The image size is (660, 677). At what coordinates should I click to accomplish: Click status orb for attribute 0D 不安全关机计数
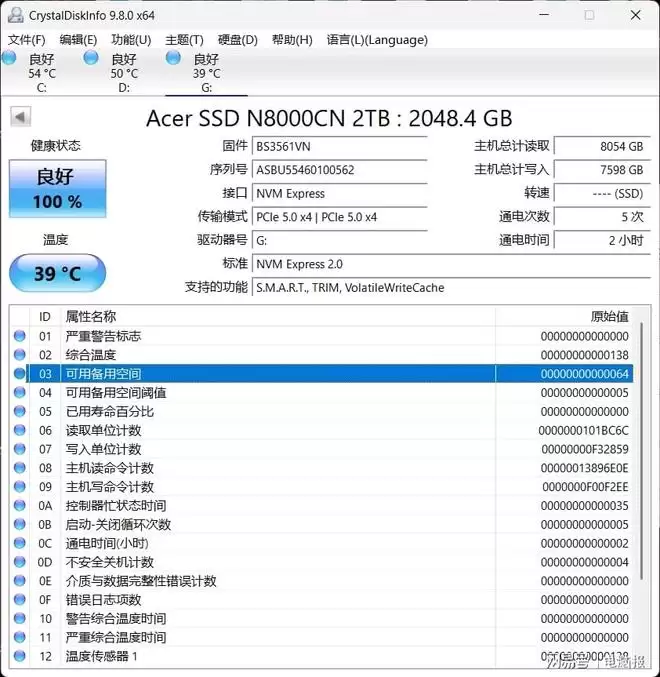(19, 562)
